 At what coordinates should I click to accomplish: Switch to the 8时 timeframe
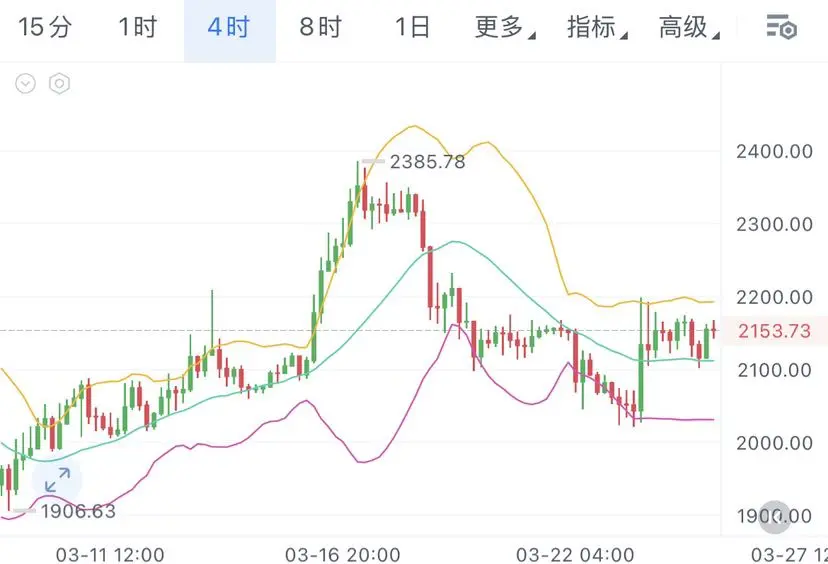point(321,27)
